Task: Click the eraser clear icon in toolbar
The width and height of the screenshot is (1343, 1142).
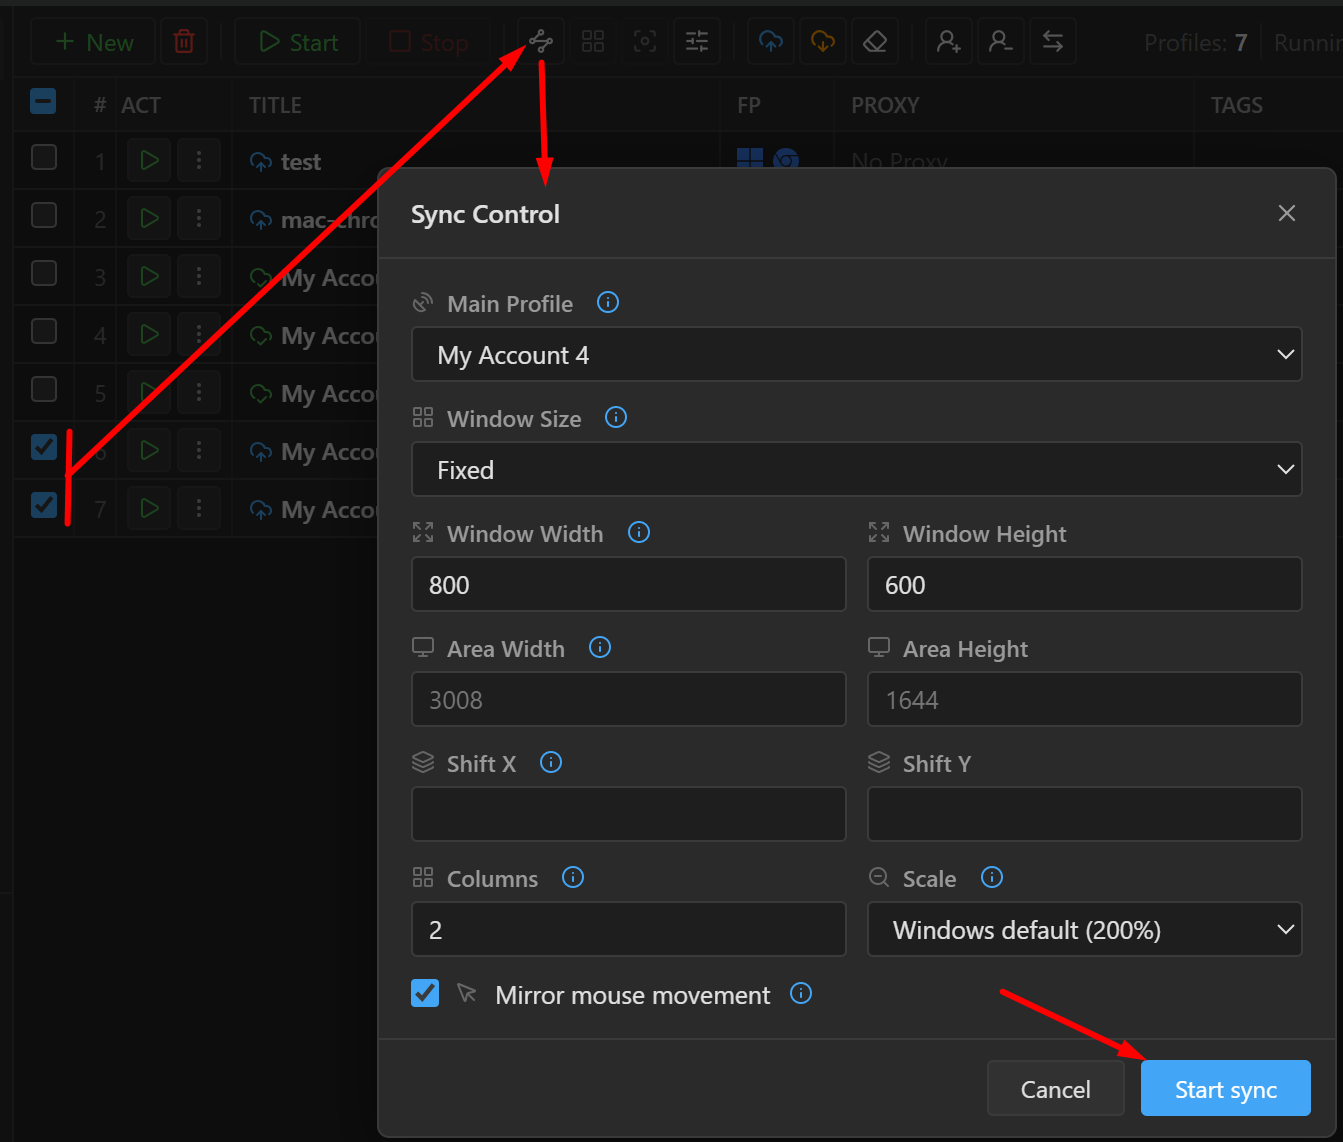Action: [875, 42]
